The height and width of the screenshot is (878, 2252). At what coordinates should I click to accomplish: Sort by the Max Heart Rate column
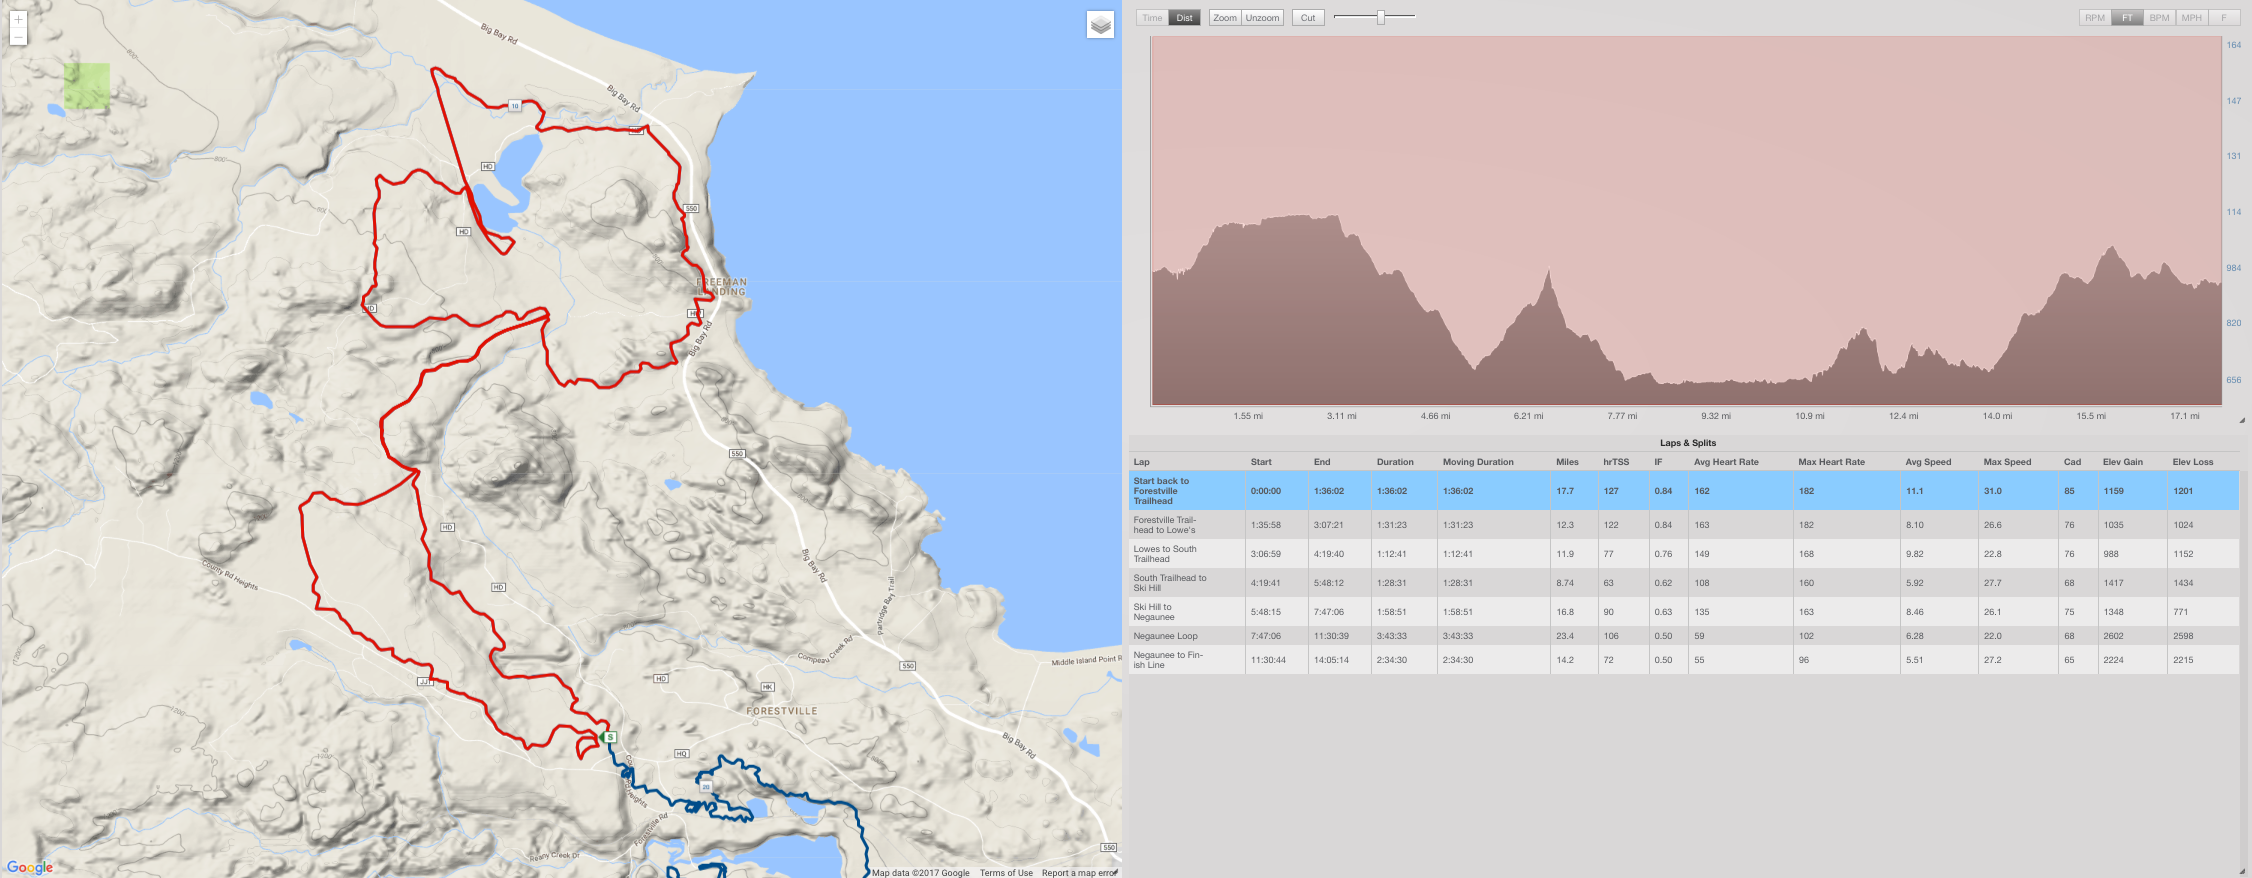tap(1831, 462)
